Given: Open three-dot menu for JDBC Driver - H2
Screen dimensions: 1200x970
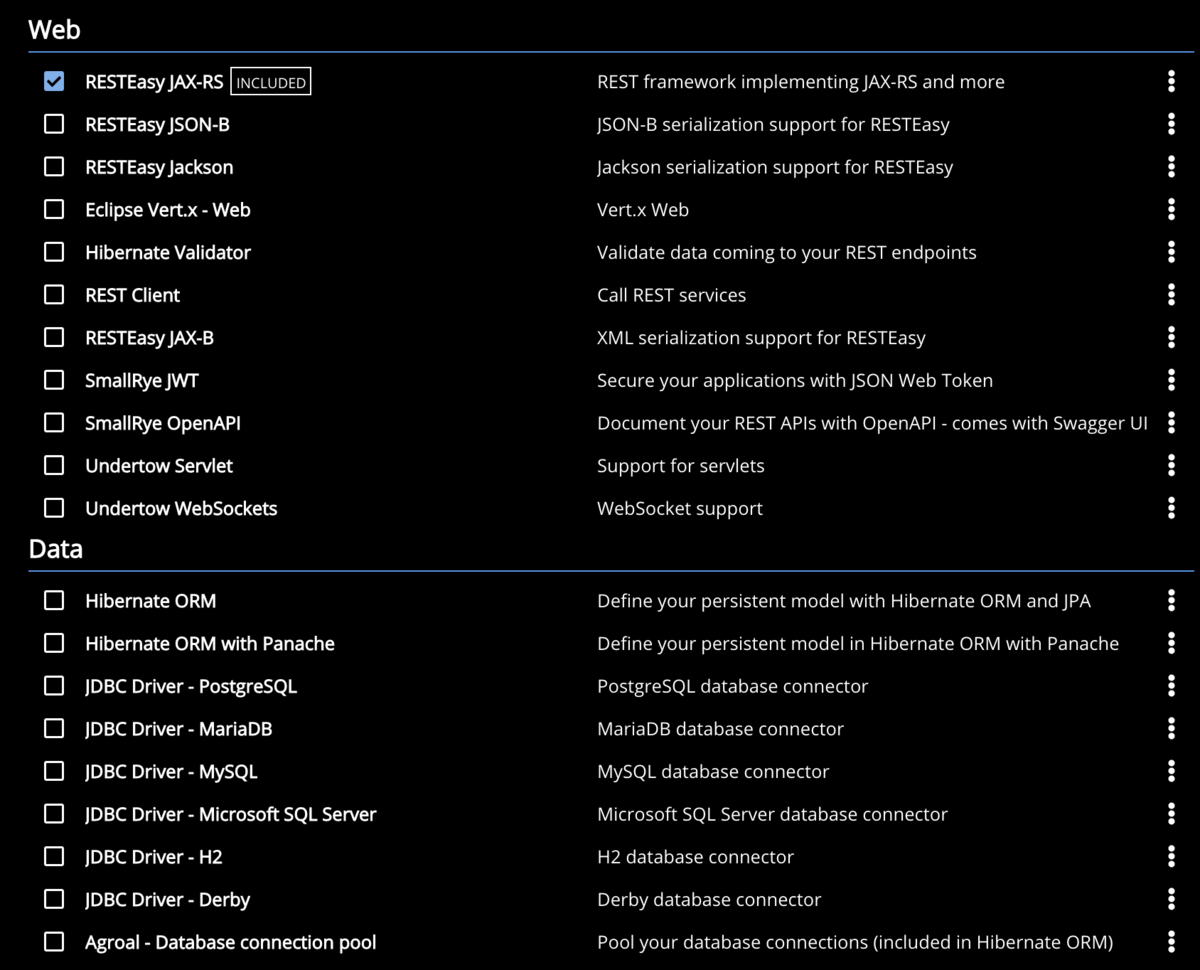Looking at the screenshot, I should (x=1171, y=857).
